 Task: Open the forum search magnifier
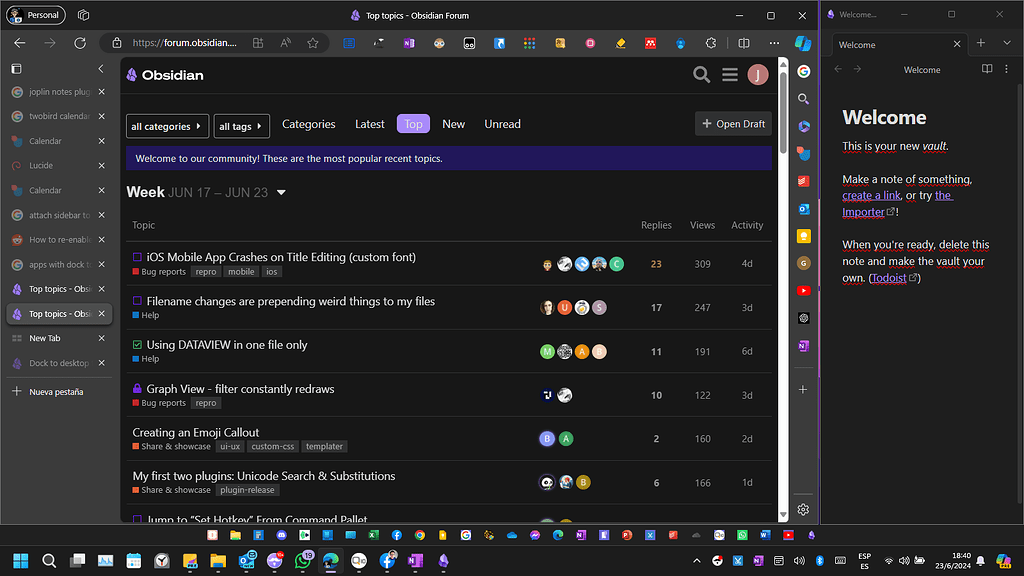tap(701, 75)
